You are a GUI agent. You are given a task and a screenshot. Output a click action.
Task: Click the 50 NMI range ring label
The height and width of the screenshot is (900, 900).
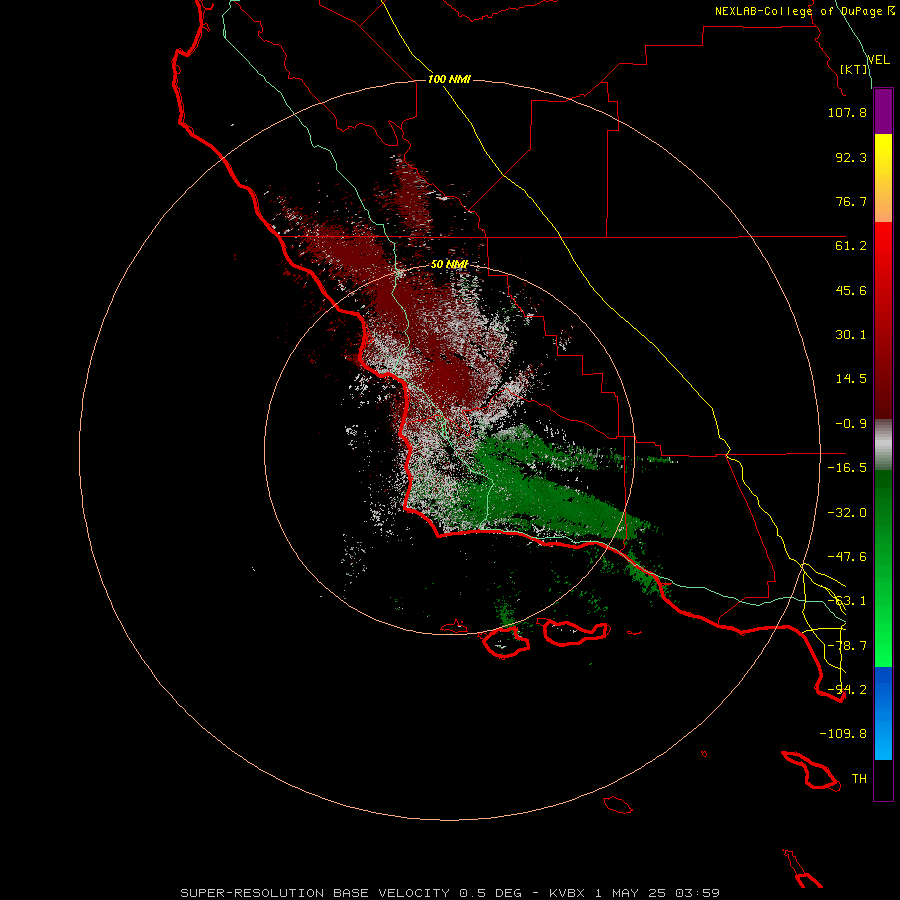(x=449, y=264)
